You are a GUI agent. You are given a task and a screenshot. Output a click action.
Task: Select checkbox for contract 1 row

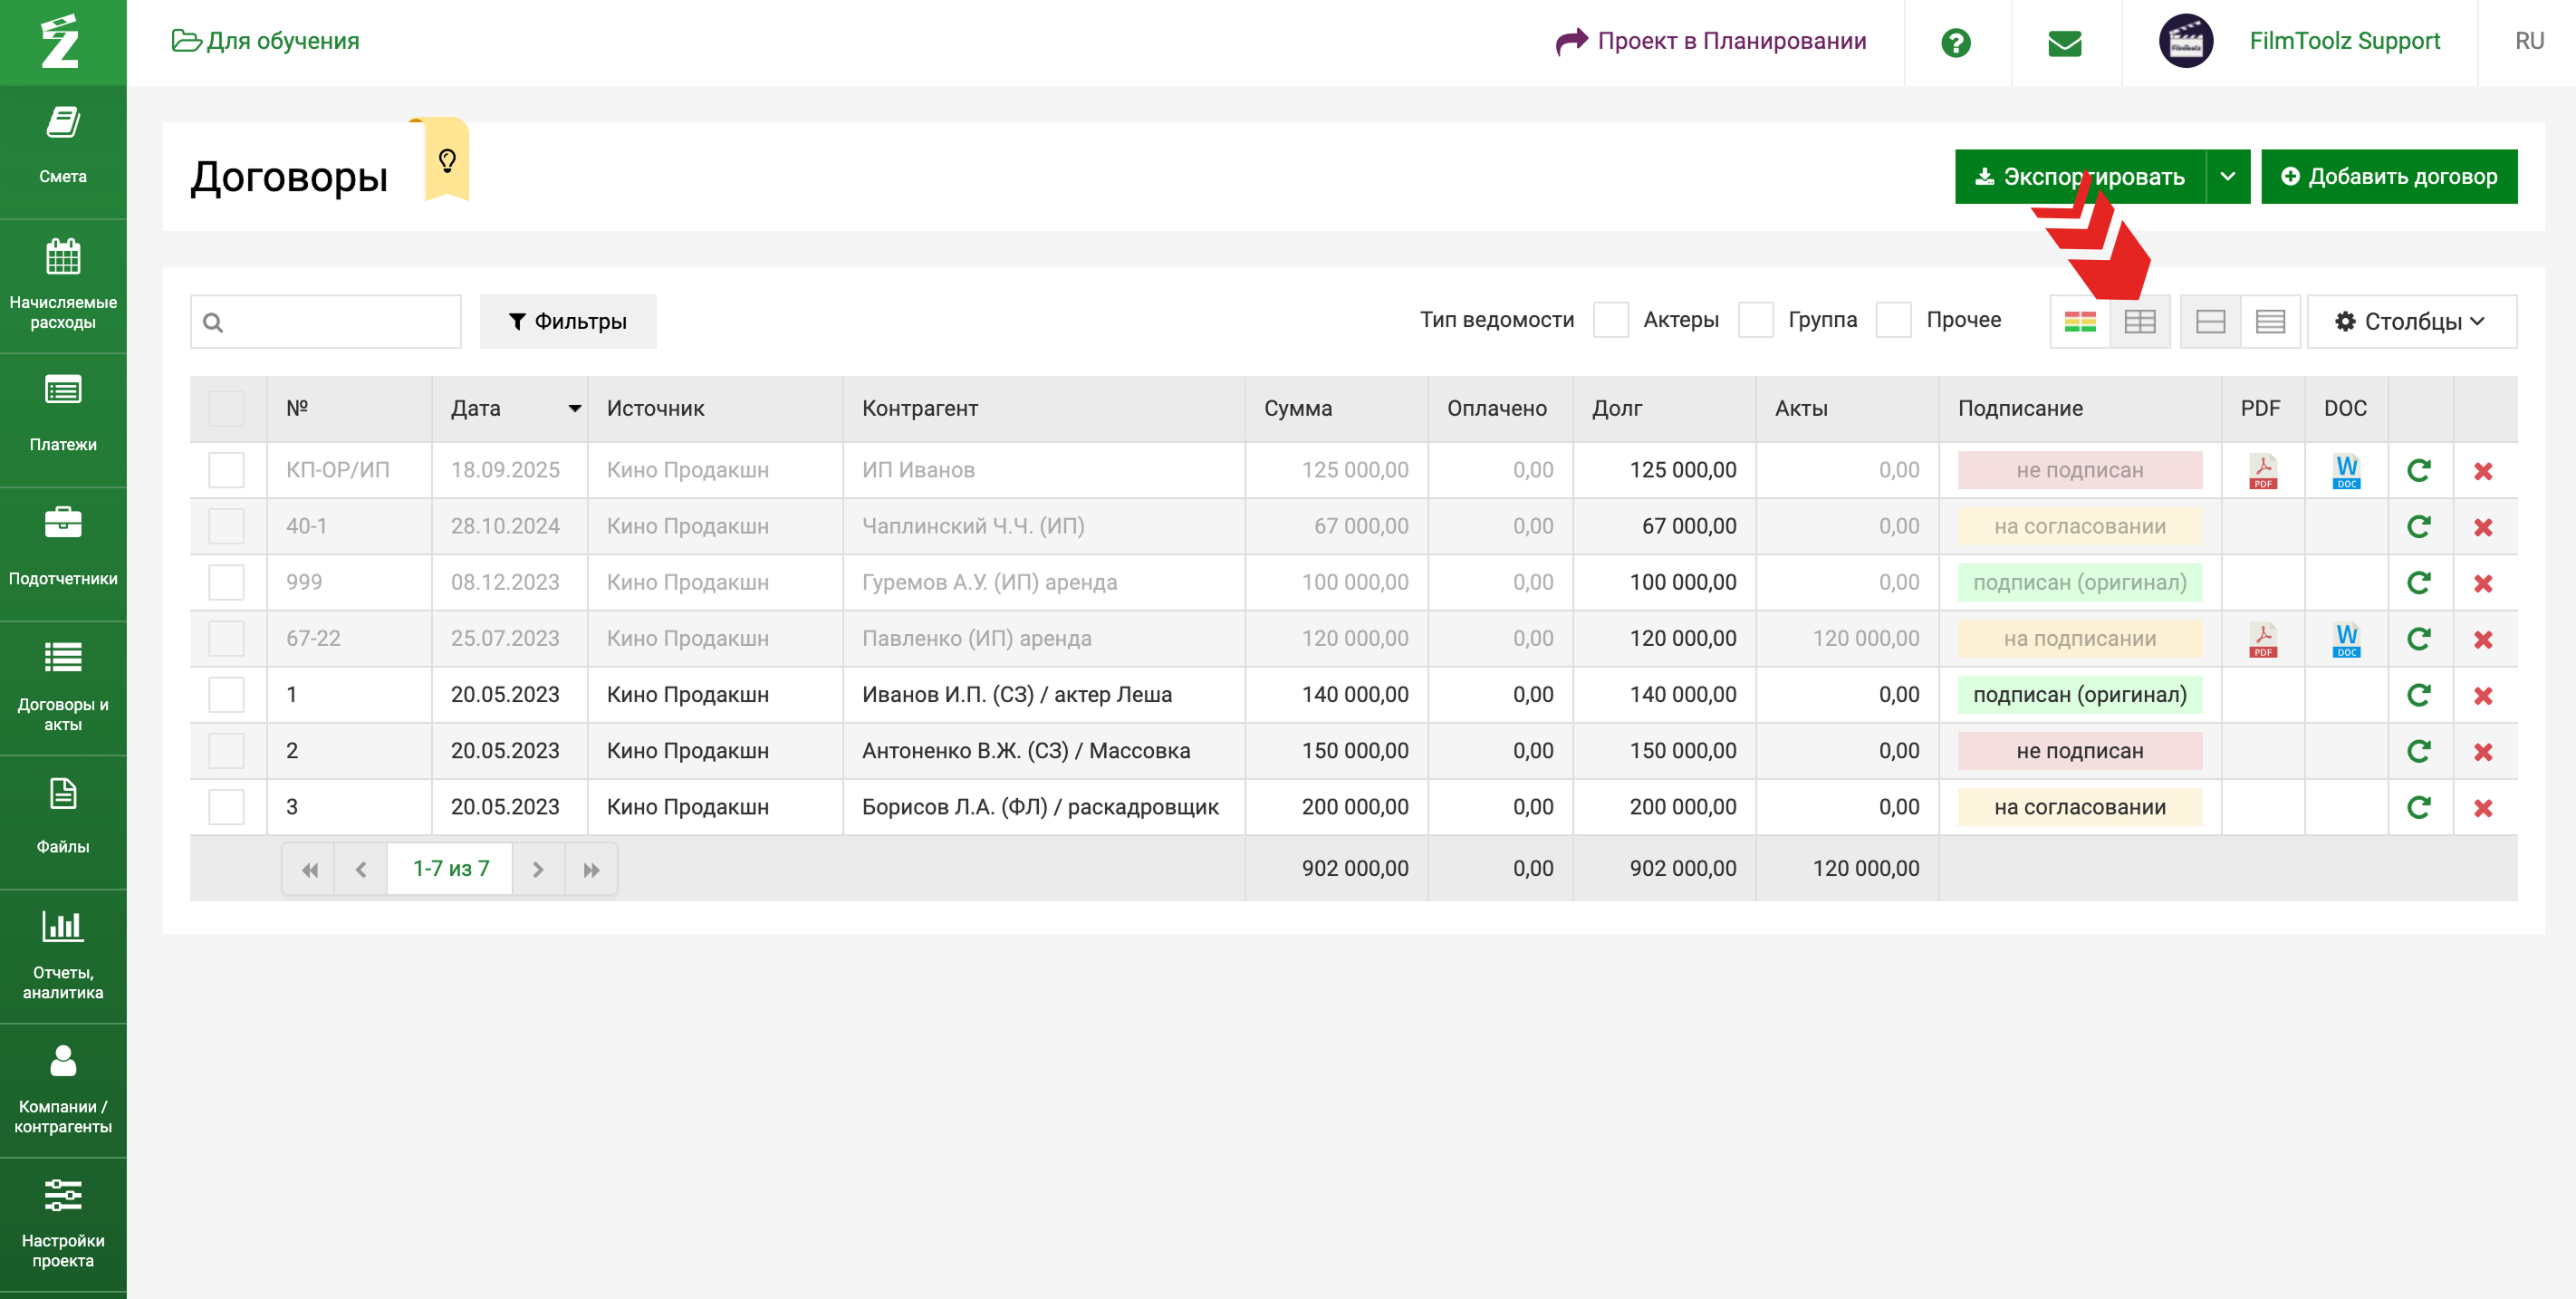(226, 695)
